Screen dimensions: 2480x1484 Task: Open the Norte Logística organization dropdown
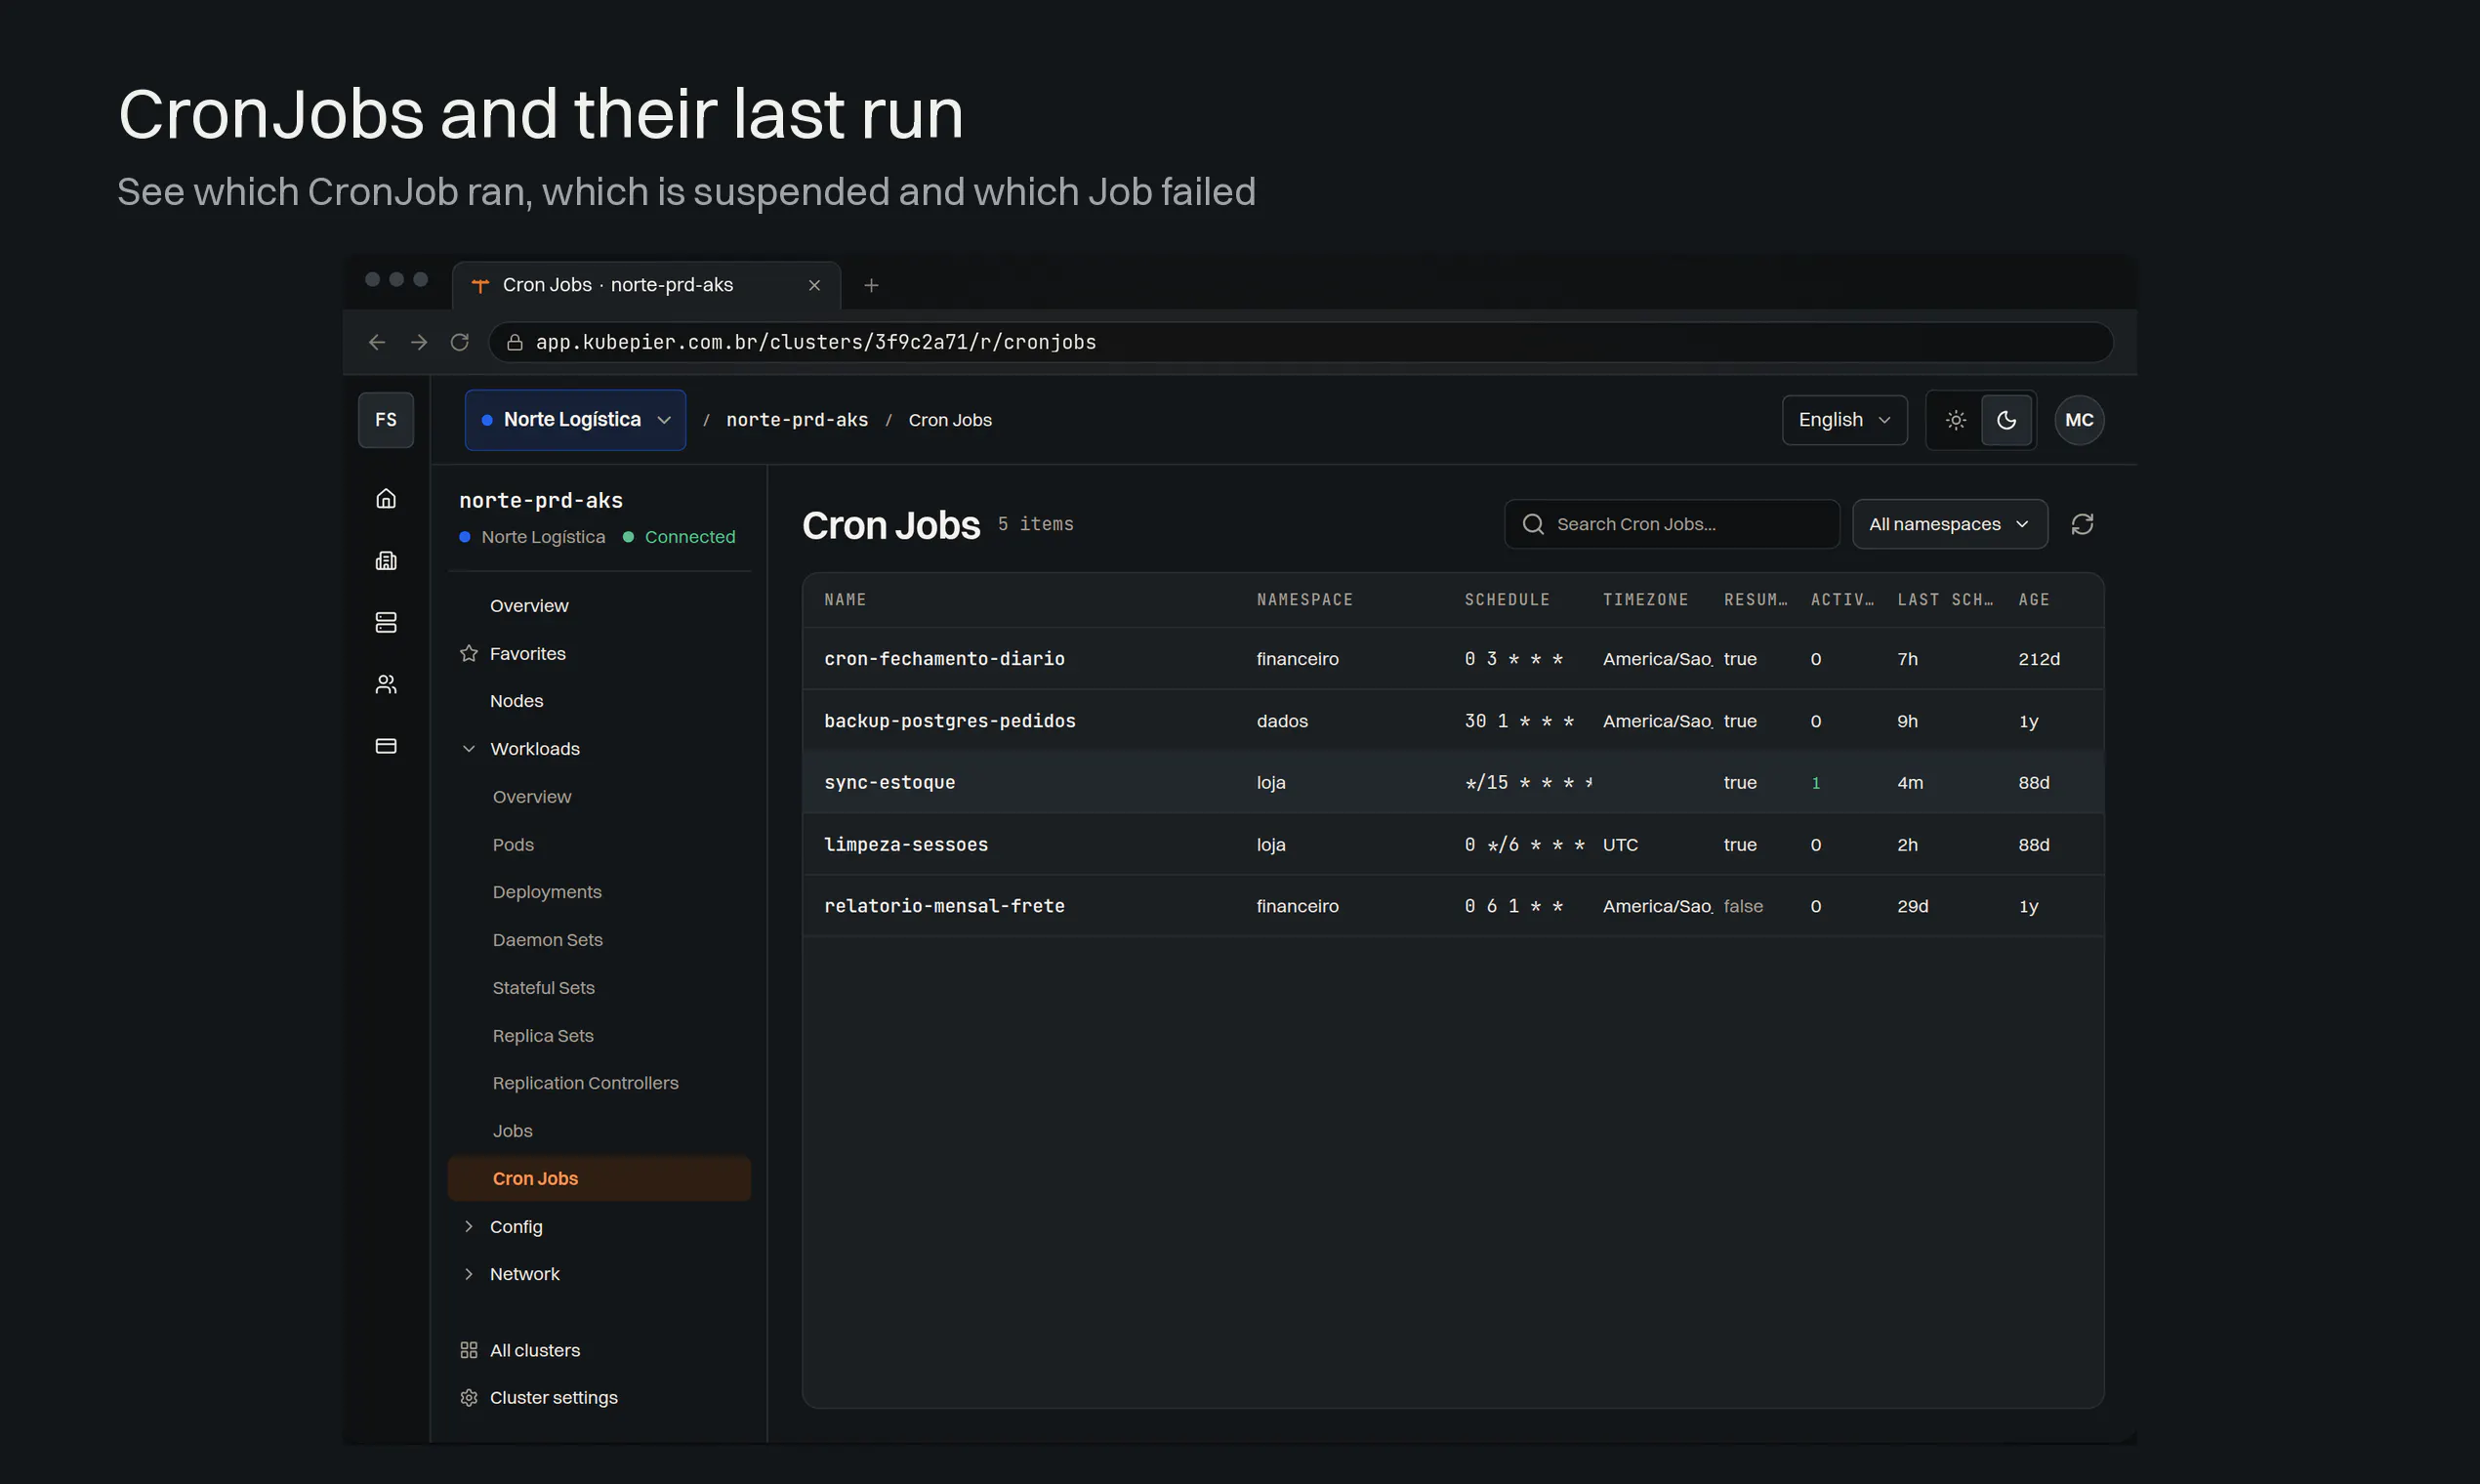(575, 420)
